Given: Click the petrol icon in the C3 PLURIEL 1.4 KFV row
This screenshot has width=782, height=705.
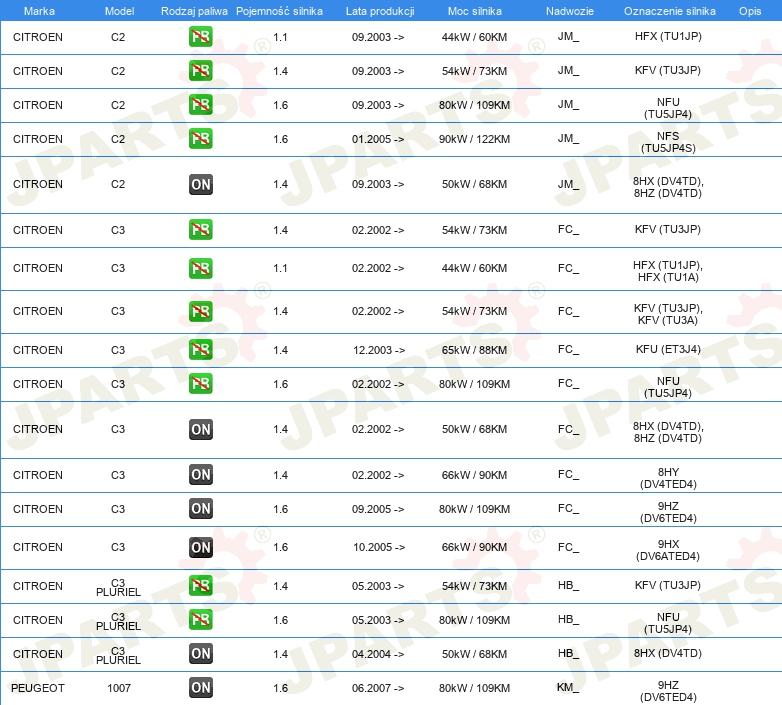Looking at the screenshot, I should point(200,586).
